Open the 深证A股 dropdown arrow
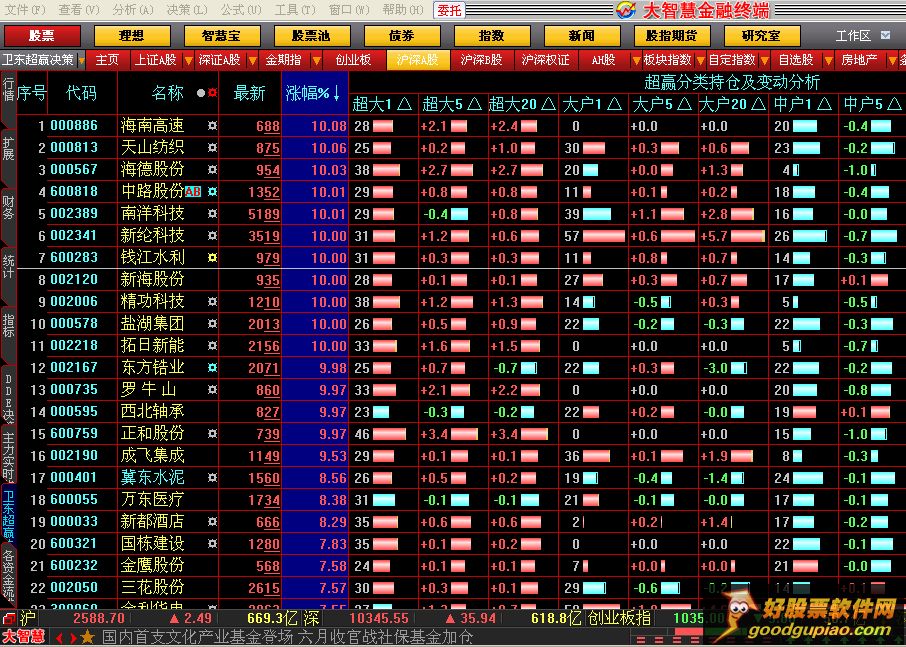 pos(253,60)
